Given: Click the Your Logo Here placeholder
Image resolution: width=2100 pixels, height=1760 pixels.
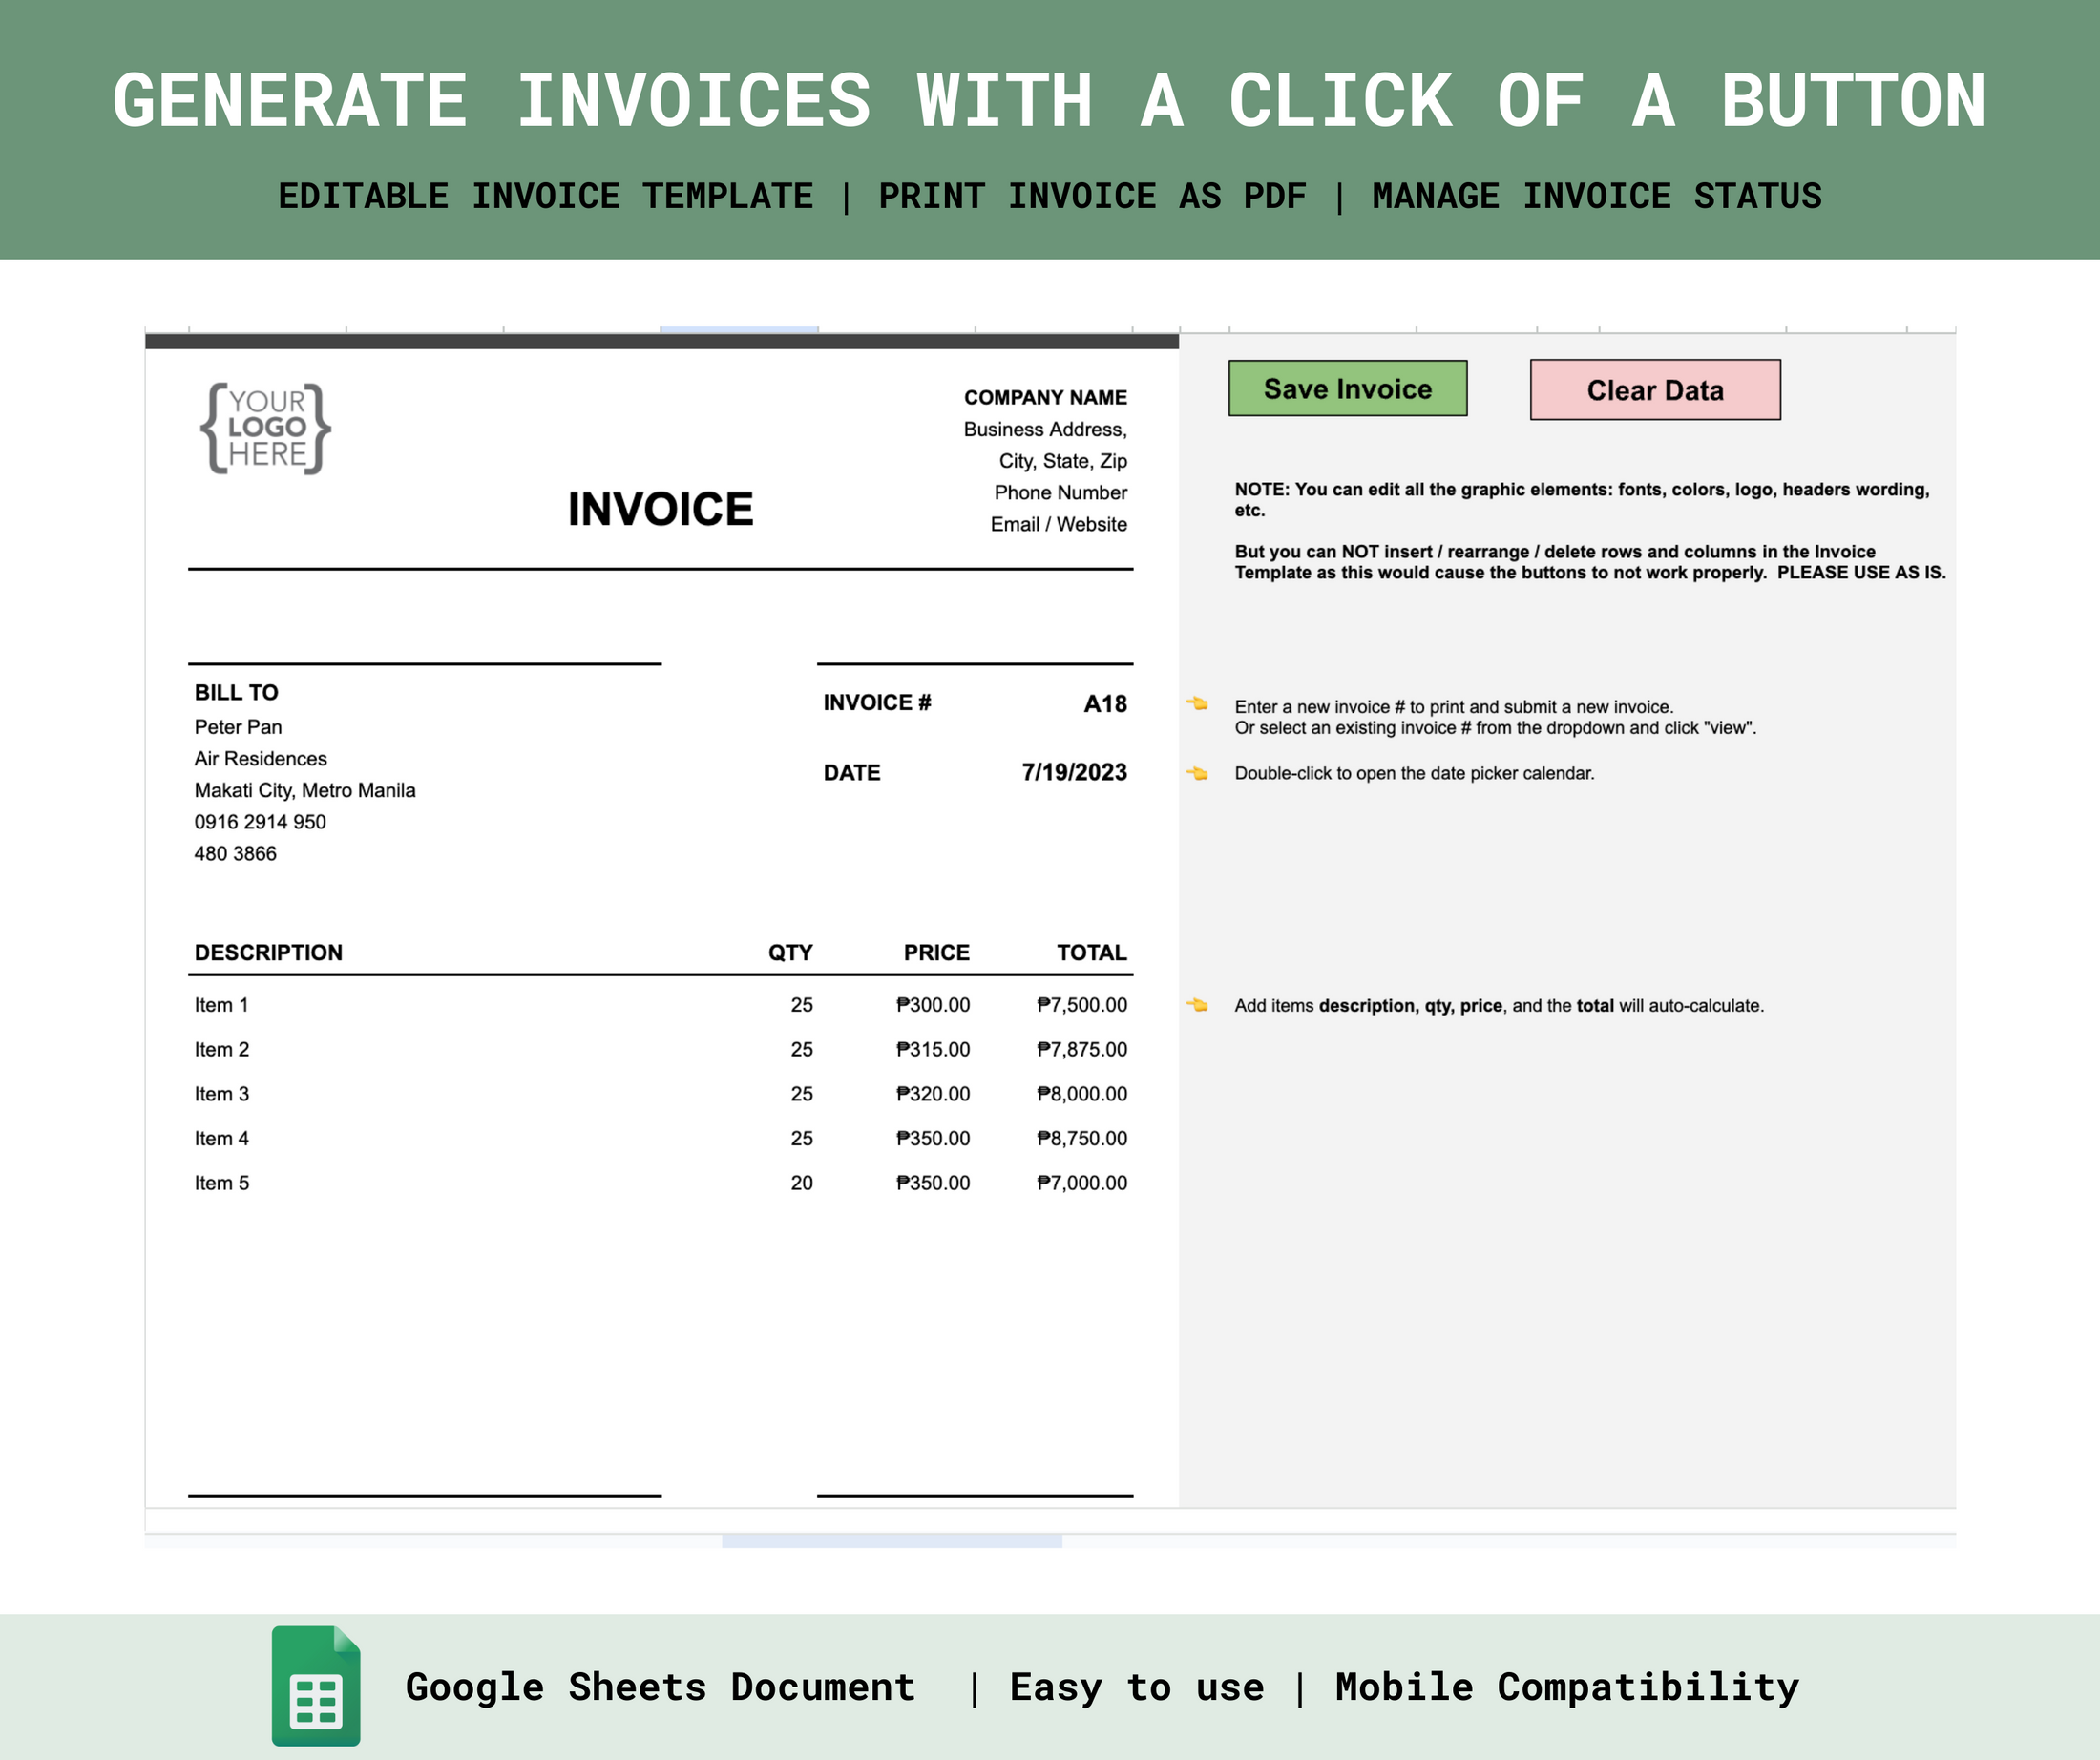Looking at the screenshot, I should coord(268,428).
